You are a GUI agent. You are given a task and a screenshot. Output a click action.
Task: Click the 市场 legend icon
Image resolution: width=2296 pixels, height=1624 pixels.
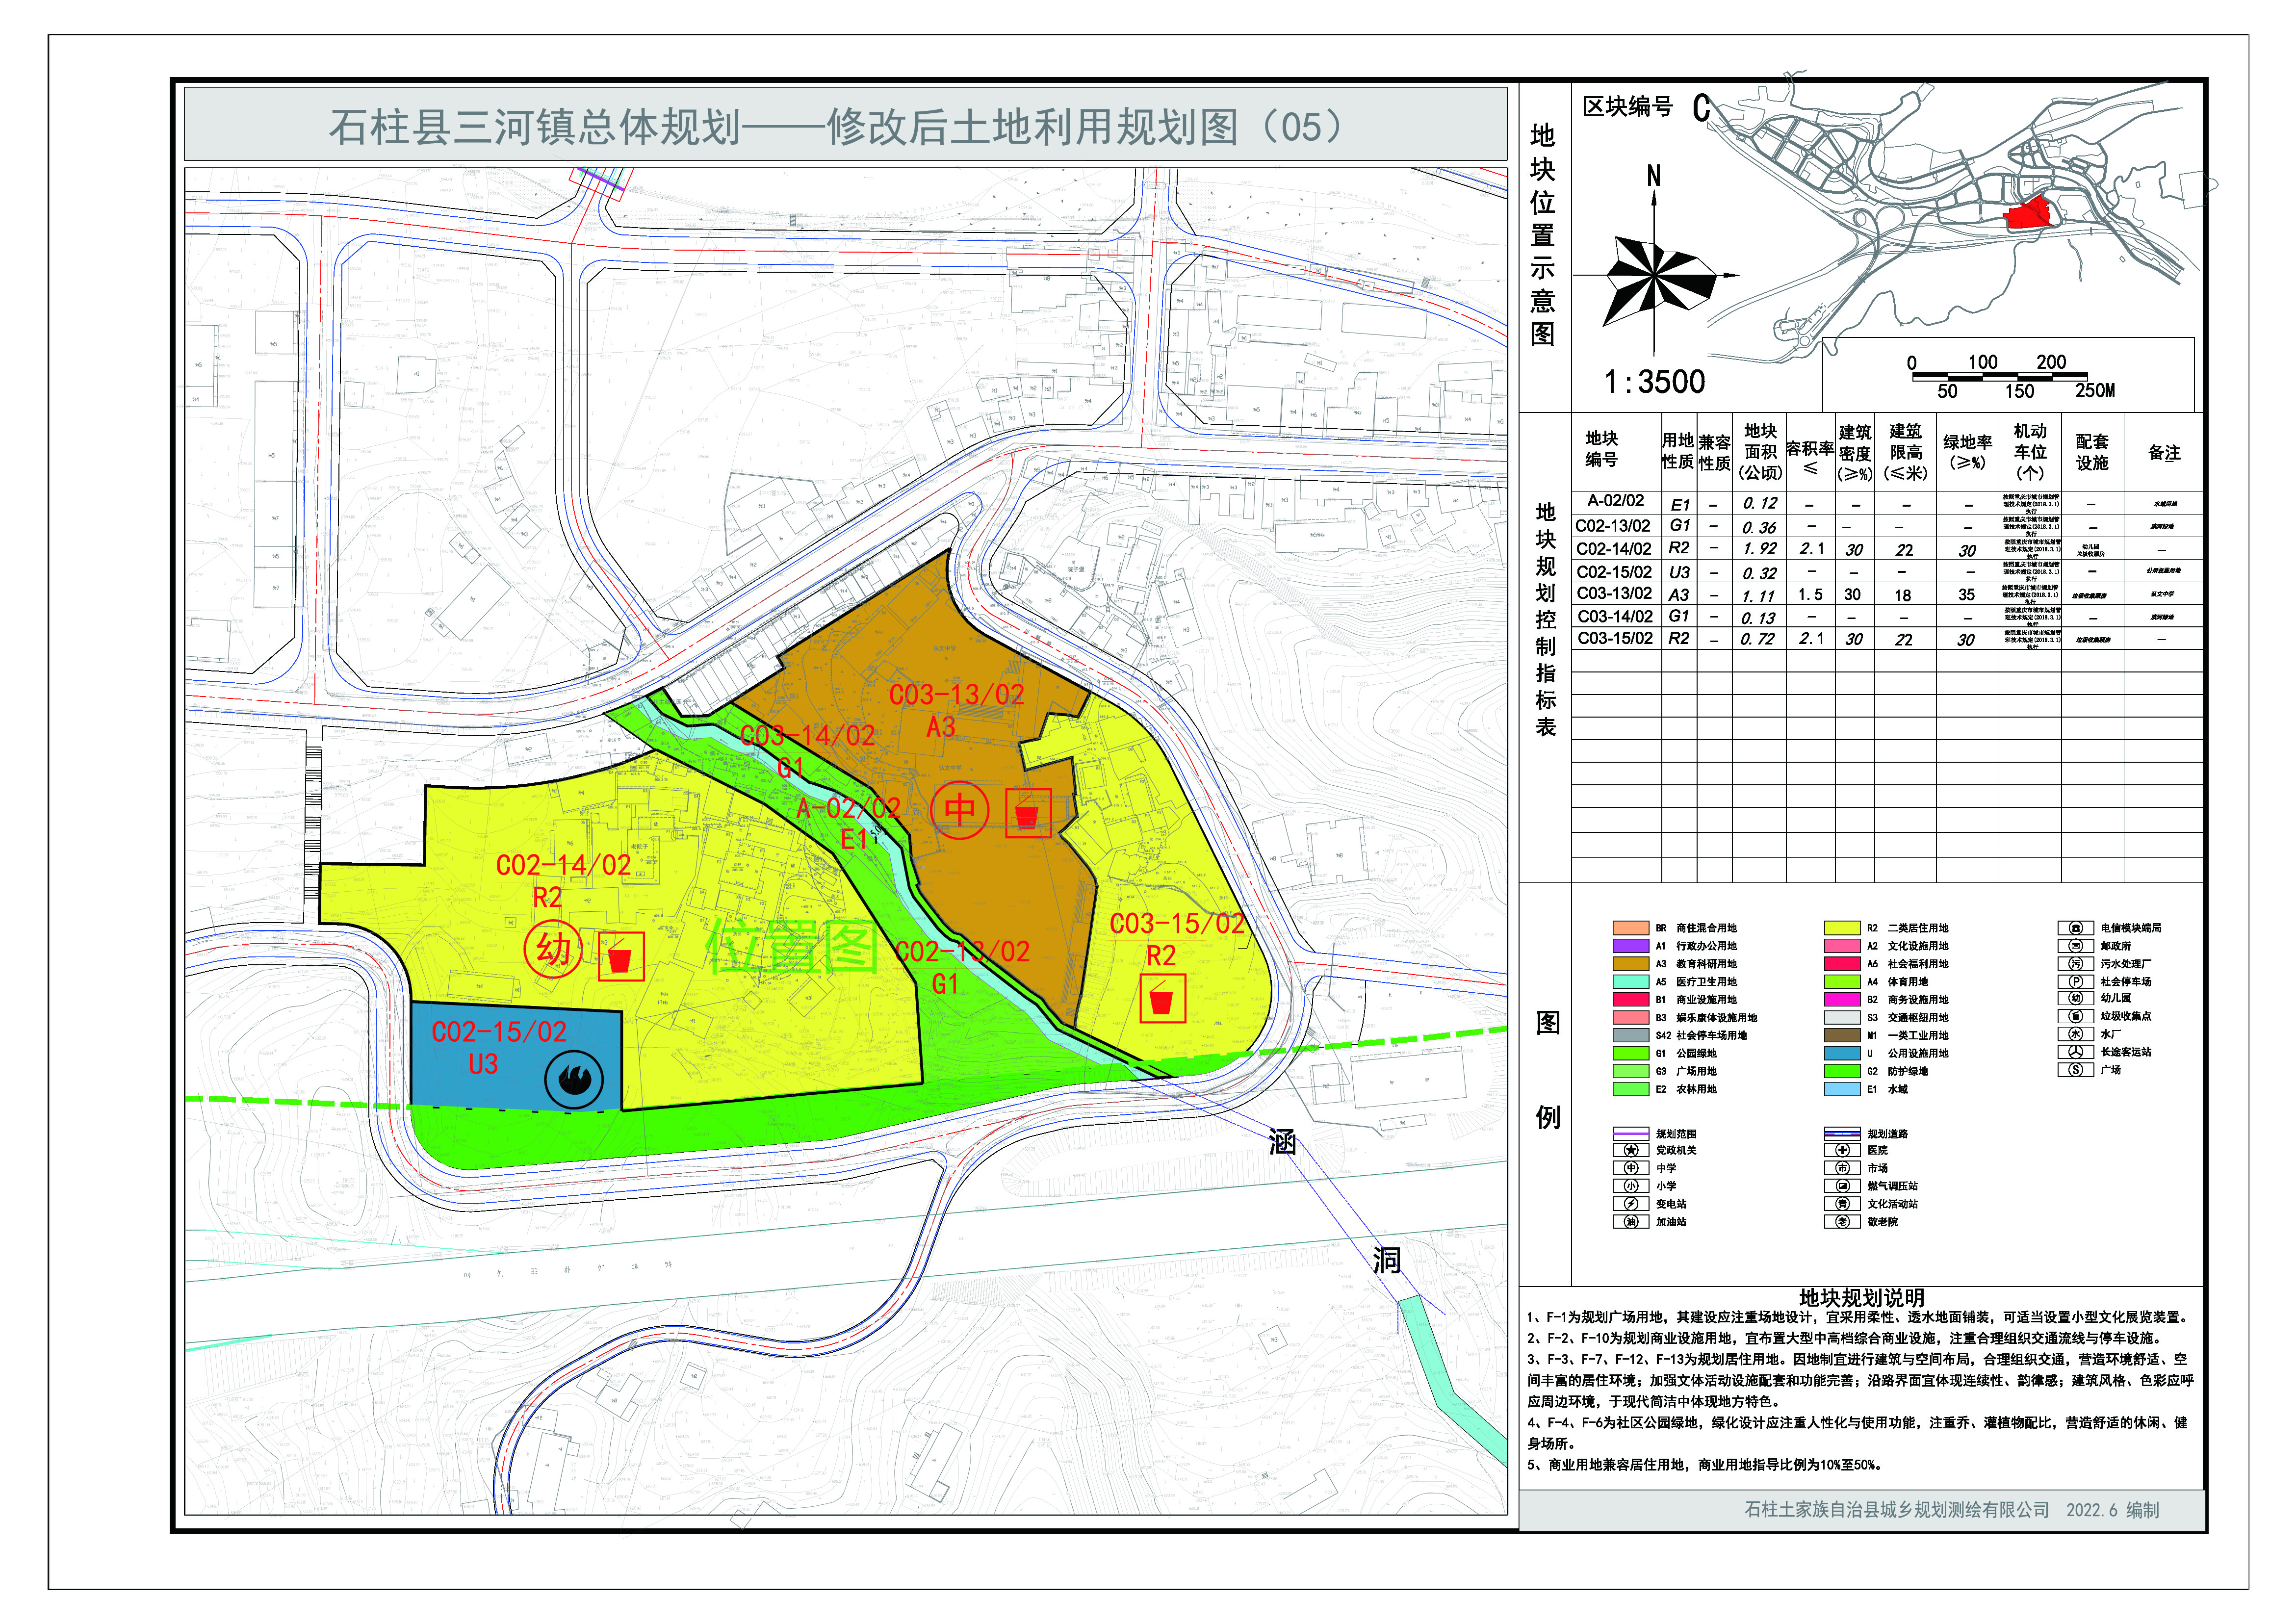[x=1842, y=1168]
